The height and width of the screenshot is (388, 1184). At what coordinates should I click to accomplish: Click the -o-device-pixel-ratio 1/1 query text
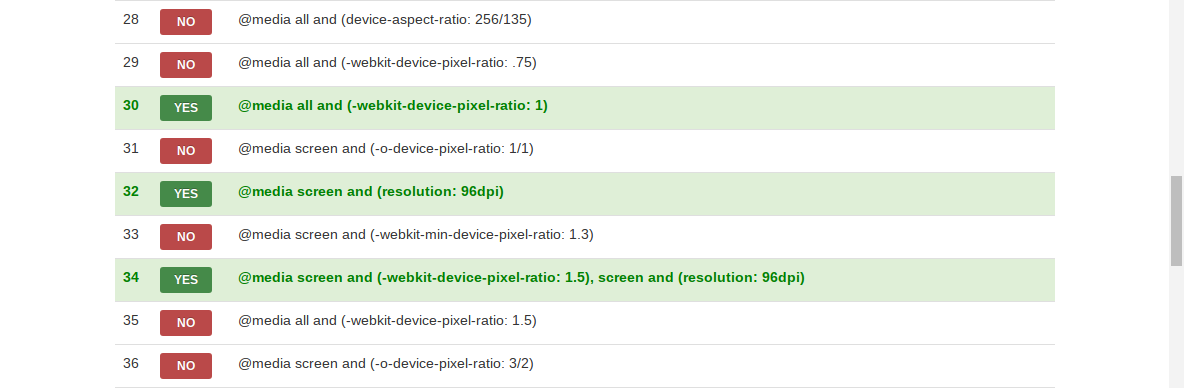(386, 149)
